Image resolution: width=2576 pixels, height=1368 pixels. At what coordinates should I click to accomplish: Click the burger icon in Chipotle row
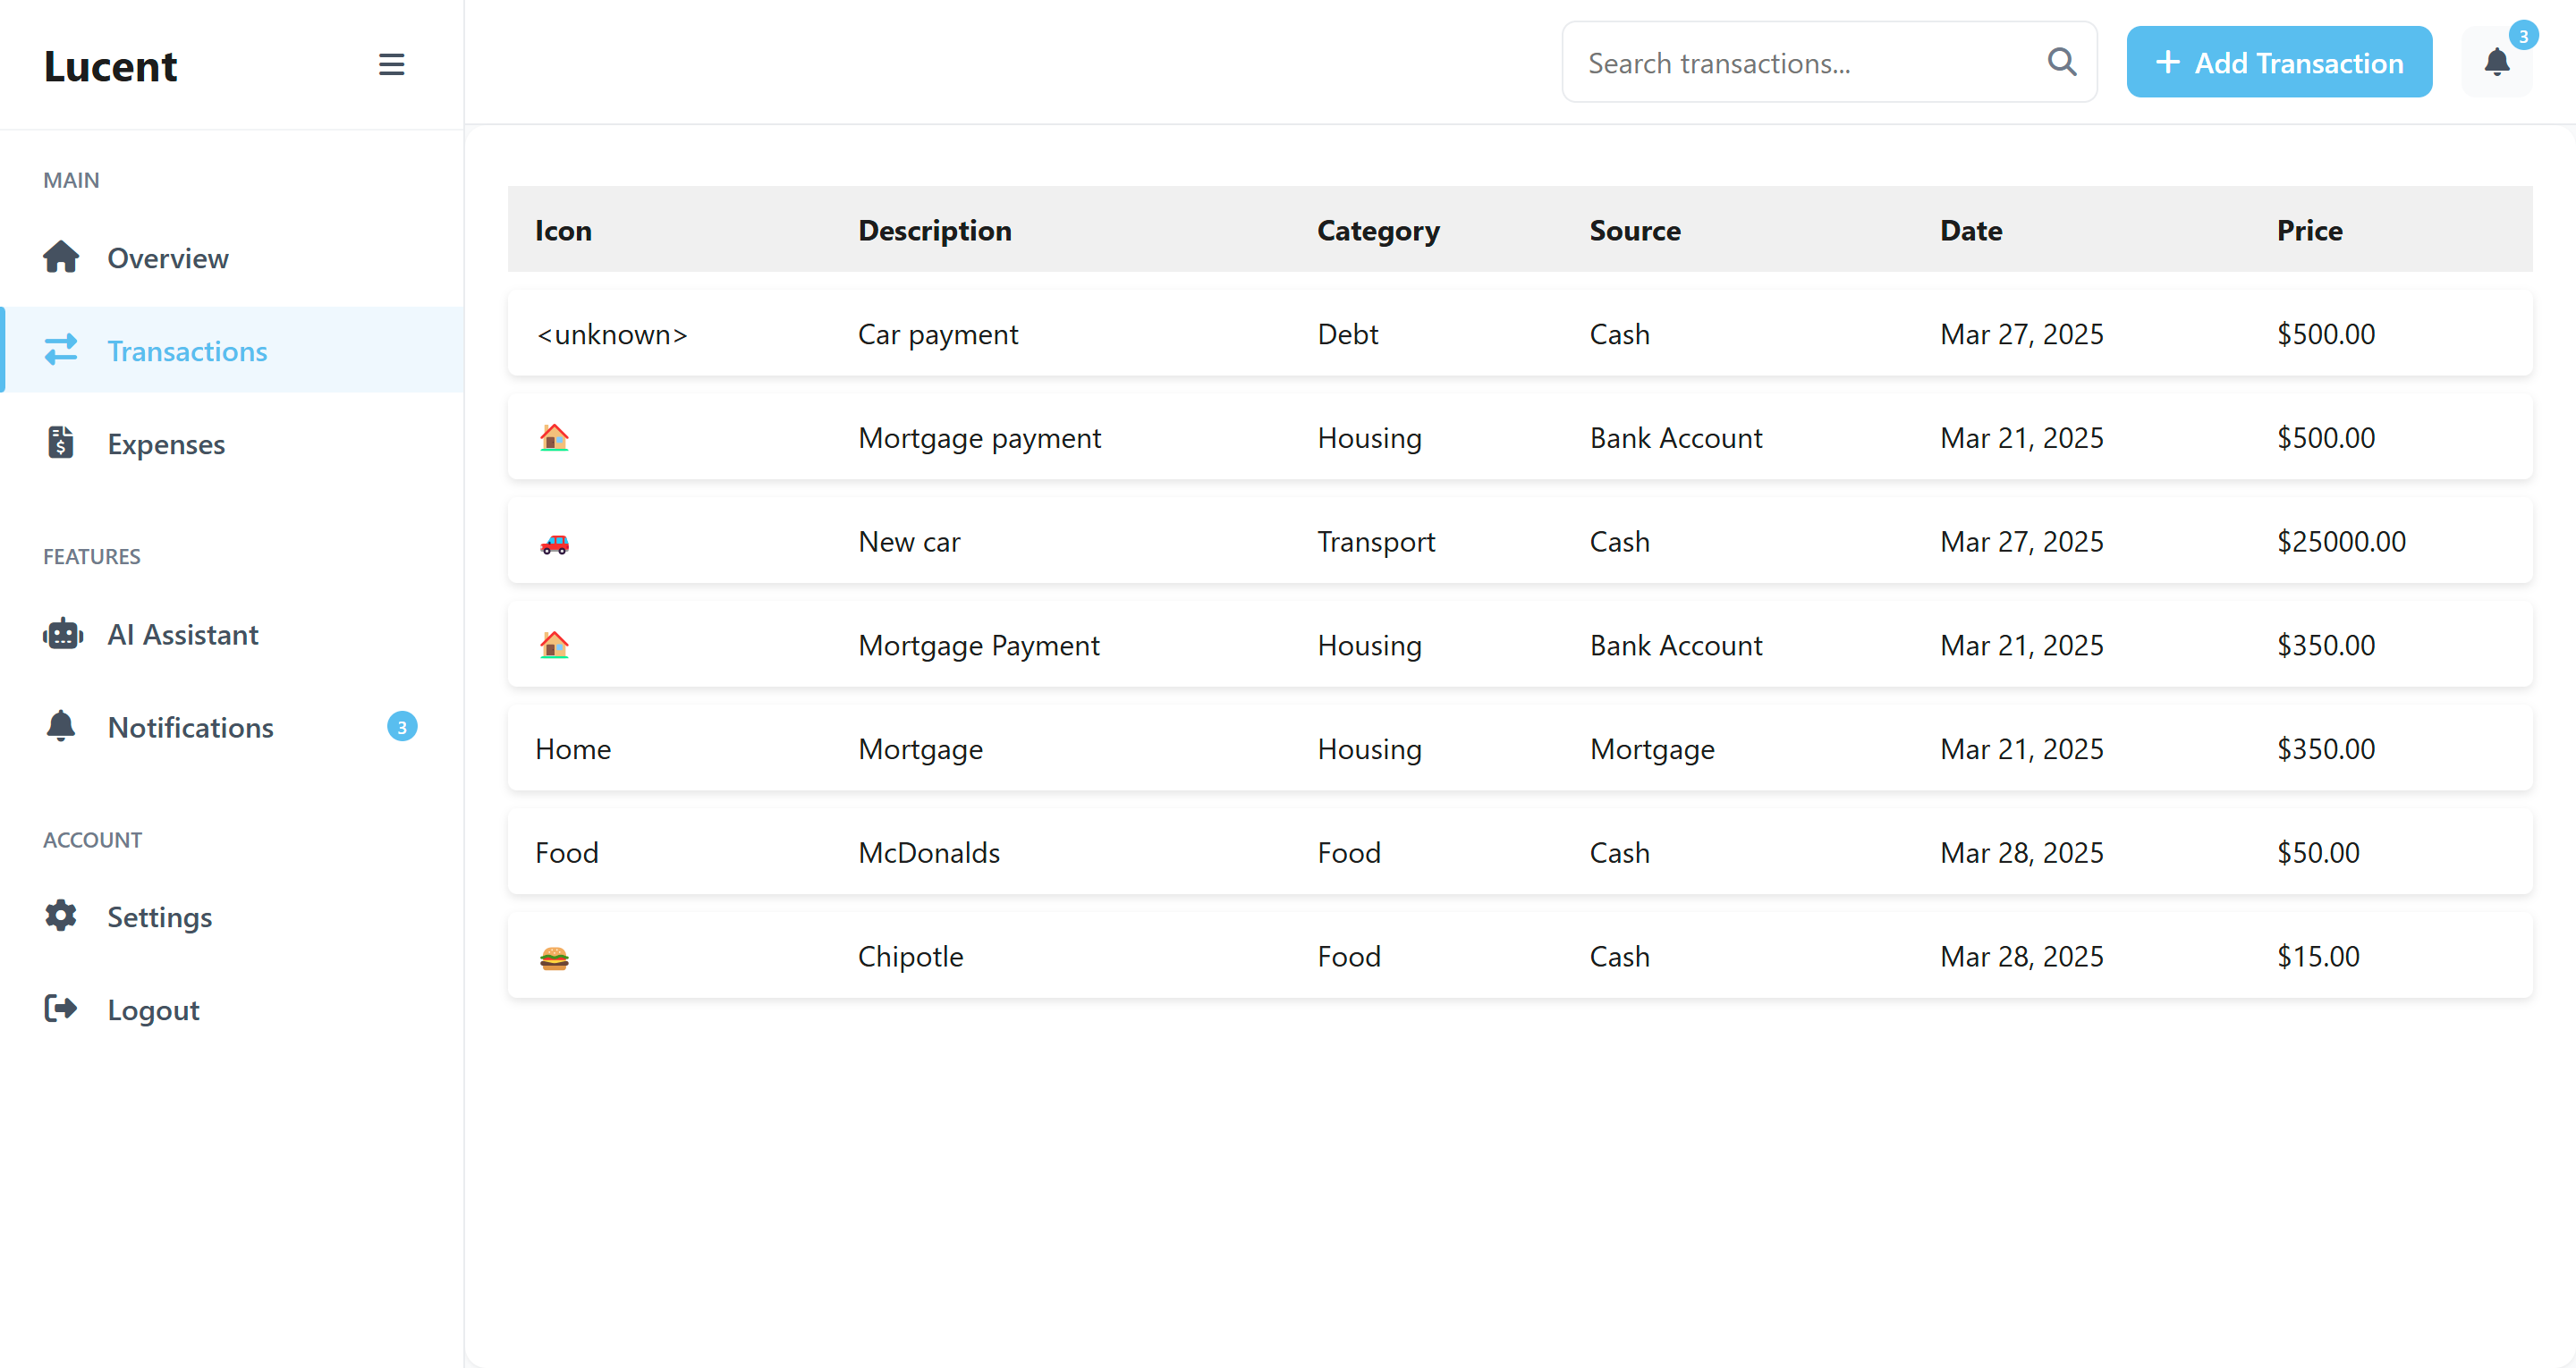point(554,958)
